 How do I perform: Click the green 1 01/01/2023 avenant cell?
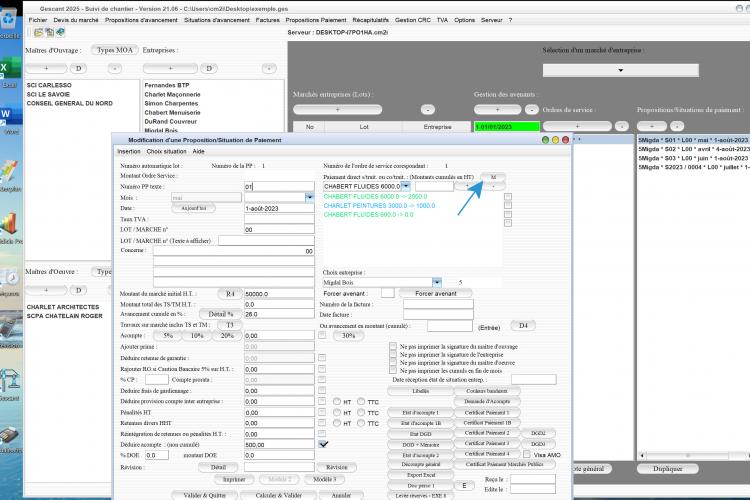[507, 127]
